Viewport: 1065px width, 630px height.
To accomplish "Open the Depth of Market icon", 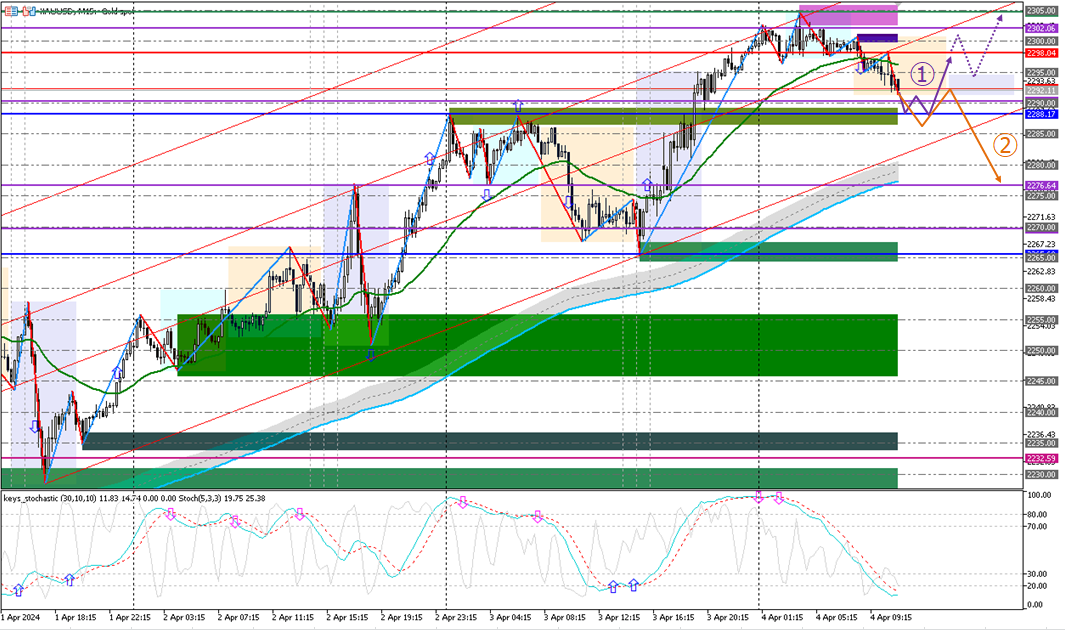I will tap(12, 11).
